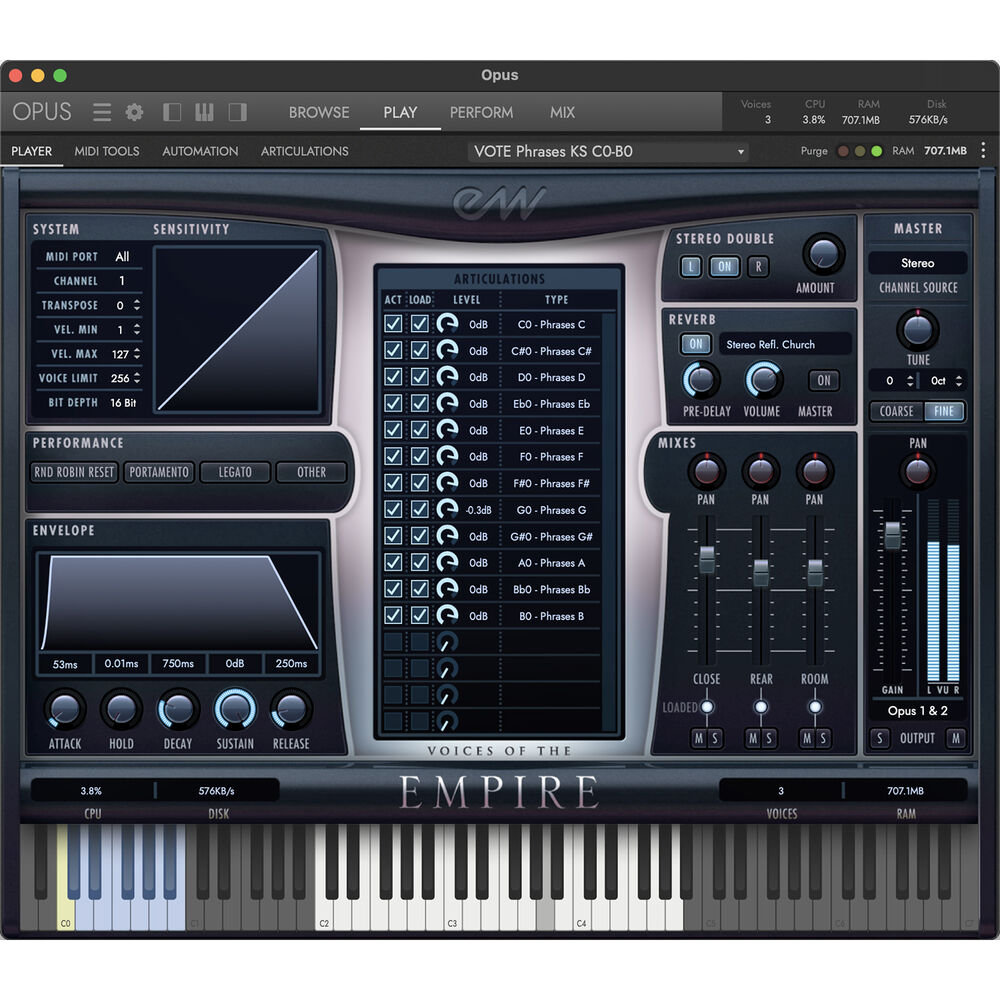This screenshot has height=1000, width=1000.
Task: Toggle the left sidebar panel icon
Action: pos(172,112)
